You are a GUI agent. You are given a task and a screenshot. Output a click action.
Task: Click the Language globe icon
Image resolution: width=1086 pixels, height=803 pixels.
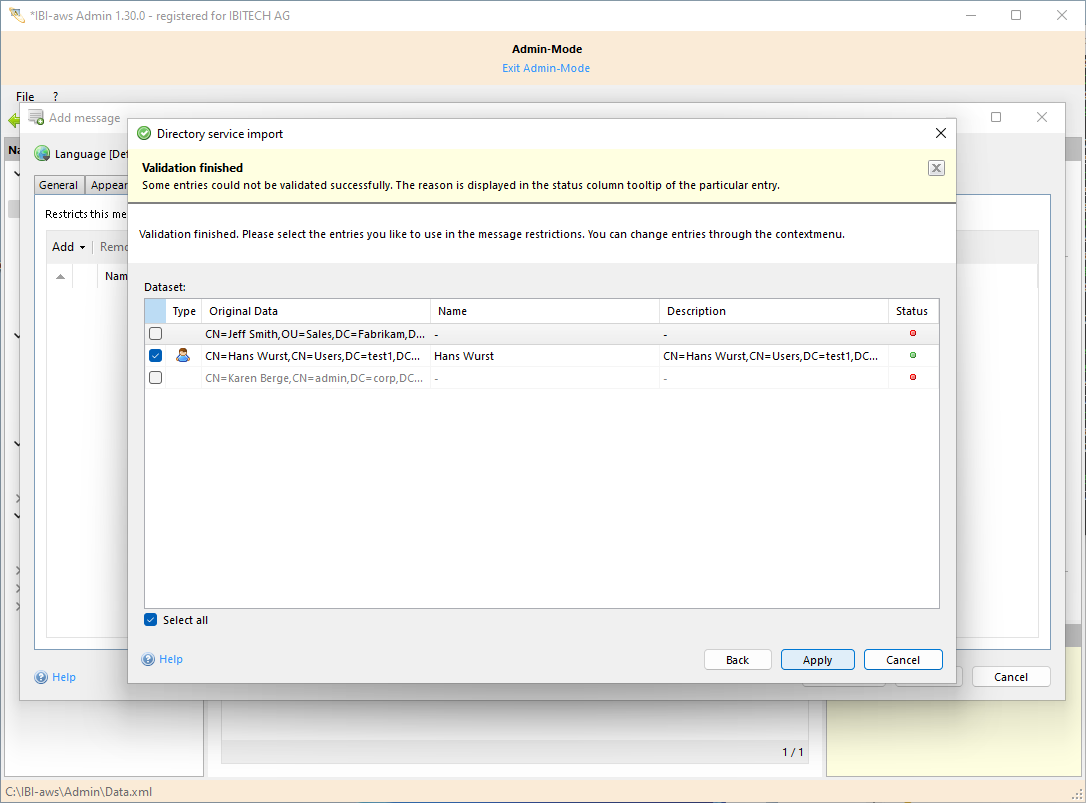(x=42, y=154)
